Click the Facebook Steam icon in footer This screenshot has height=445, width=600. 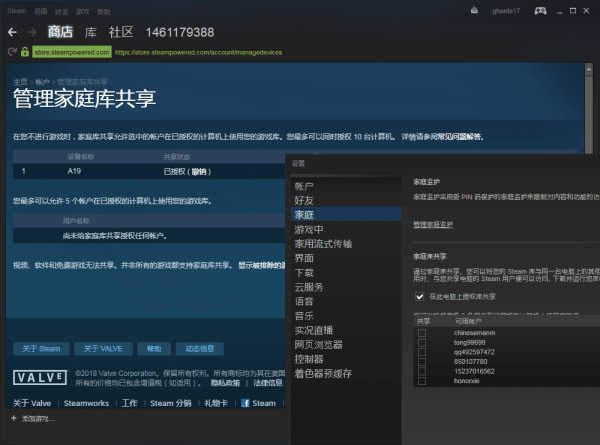point(245,403)
